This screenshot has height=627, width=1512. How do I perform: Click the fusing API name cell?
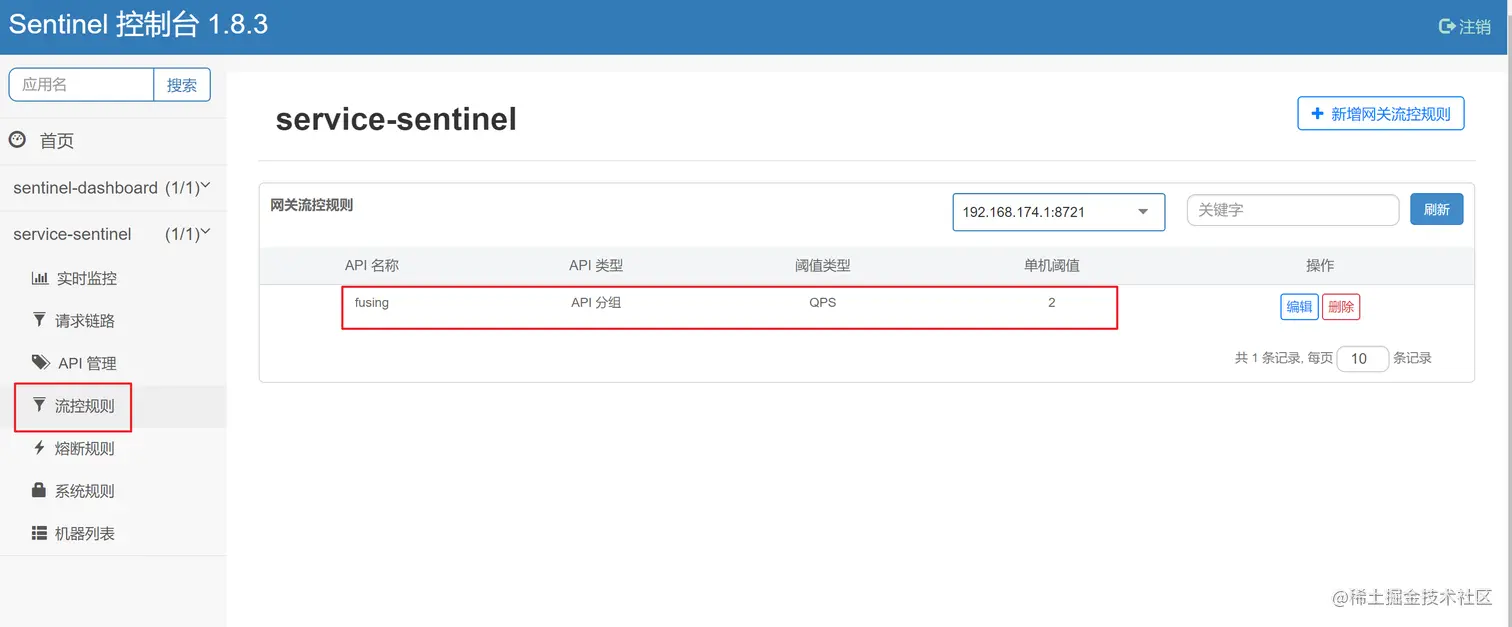pos(372,302)
